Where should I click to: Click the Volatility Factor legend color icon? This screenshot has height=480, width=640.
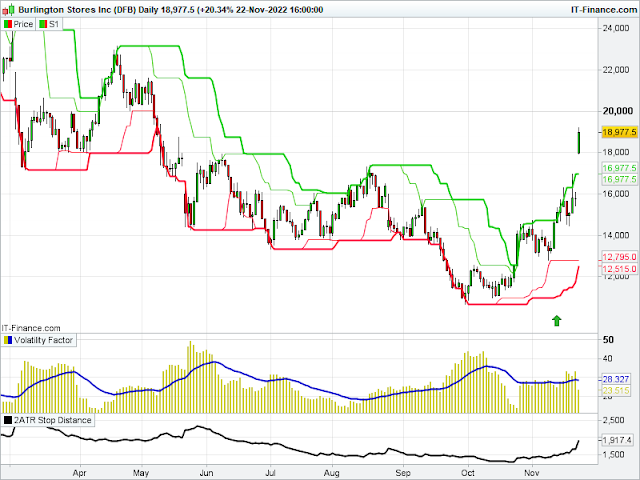[8, 340]
